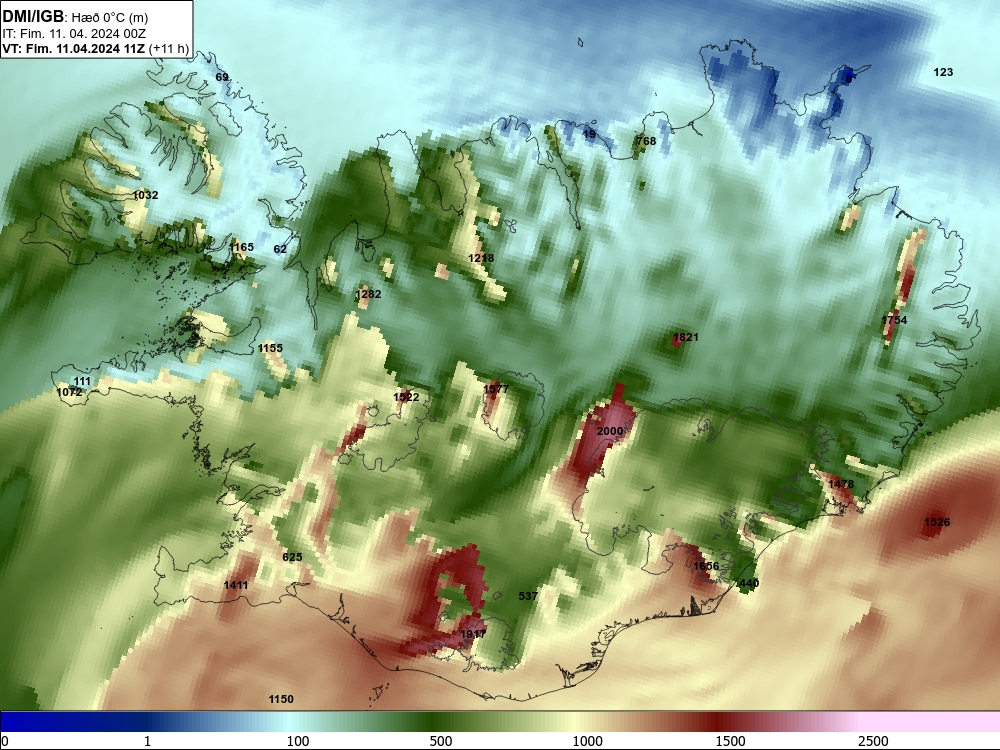The height and width of the screenshot is (750, 1000).
Task: Click the map value 1526 offshore
Action: pos(937,522)
